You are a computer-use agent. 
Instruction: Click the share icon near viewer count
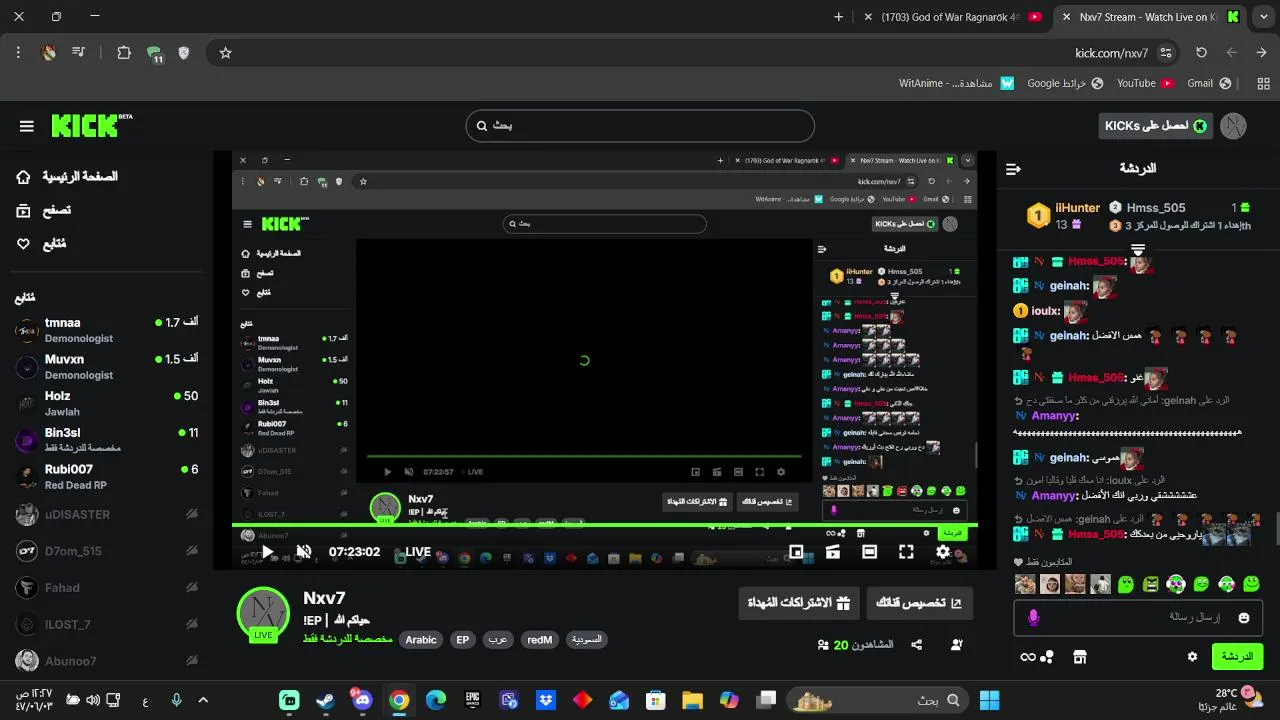(917, 646)
